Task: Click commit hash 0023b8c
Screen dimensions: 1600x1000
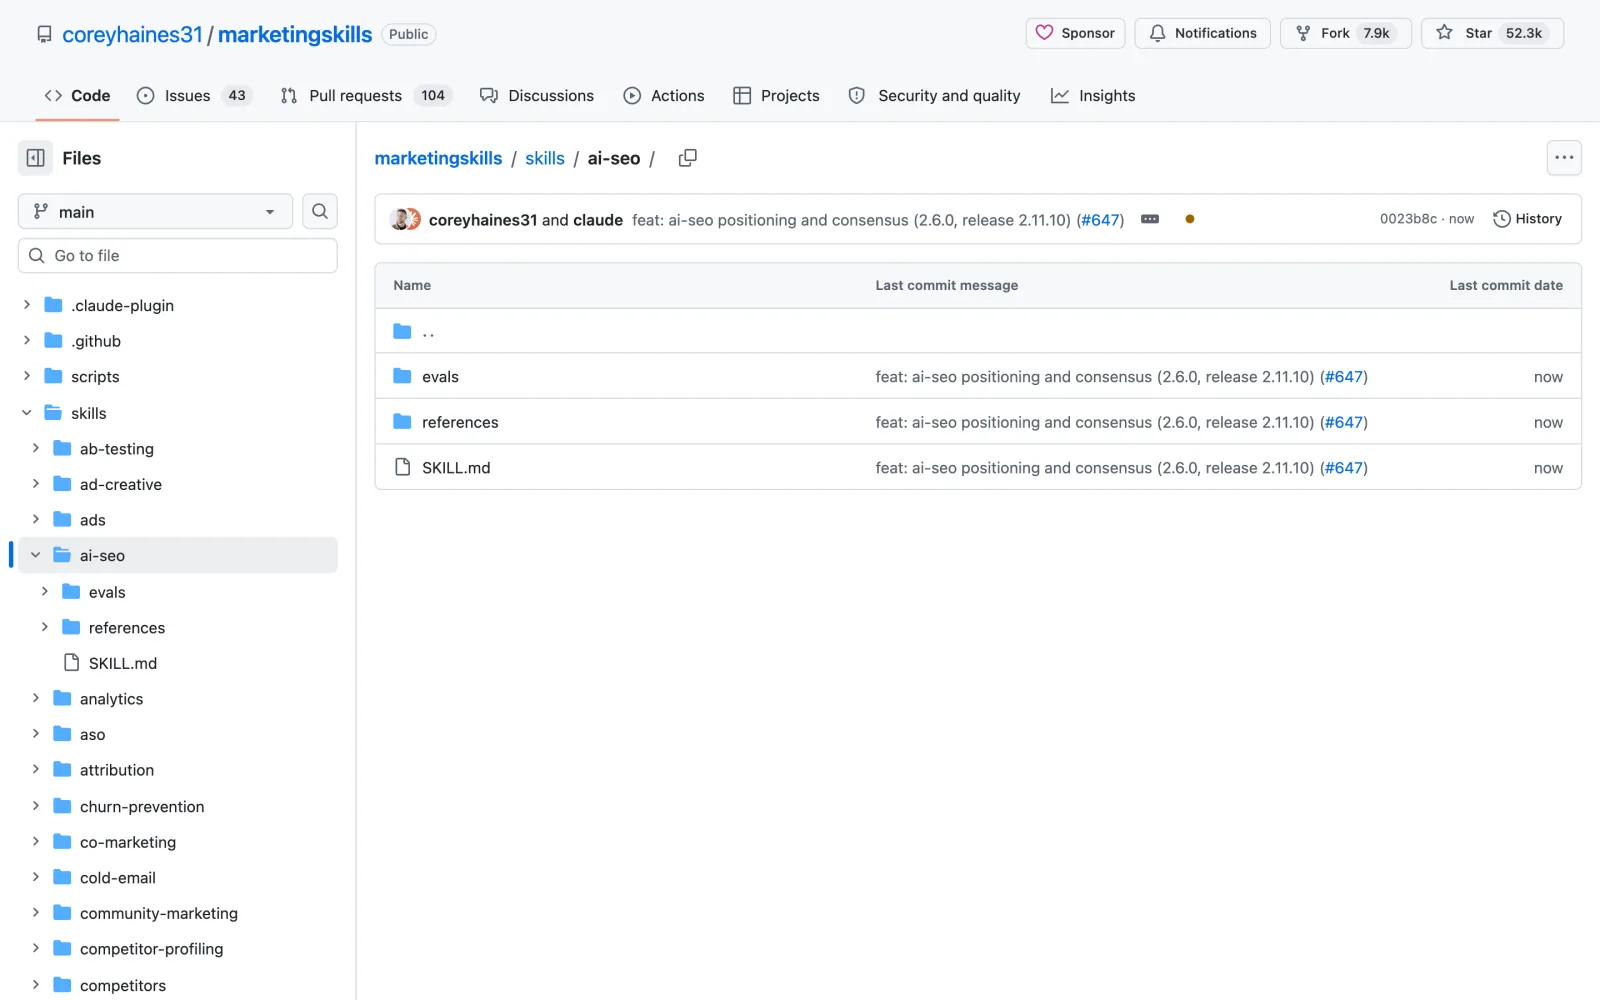Action: click(x=1408, y=219)
